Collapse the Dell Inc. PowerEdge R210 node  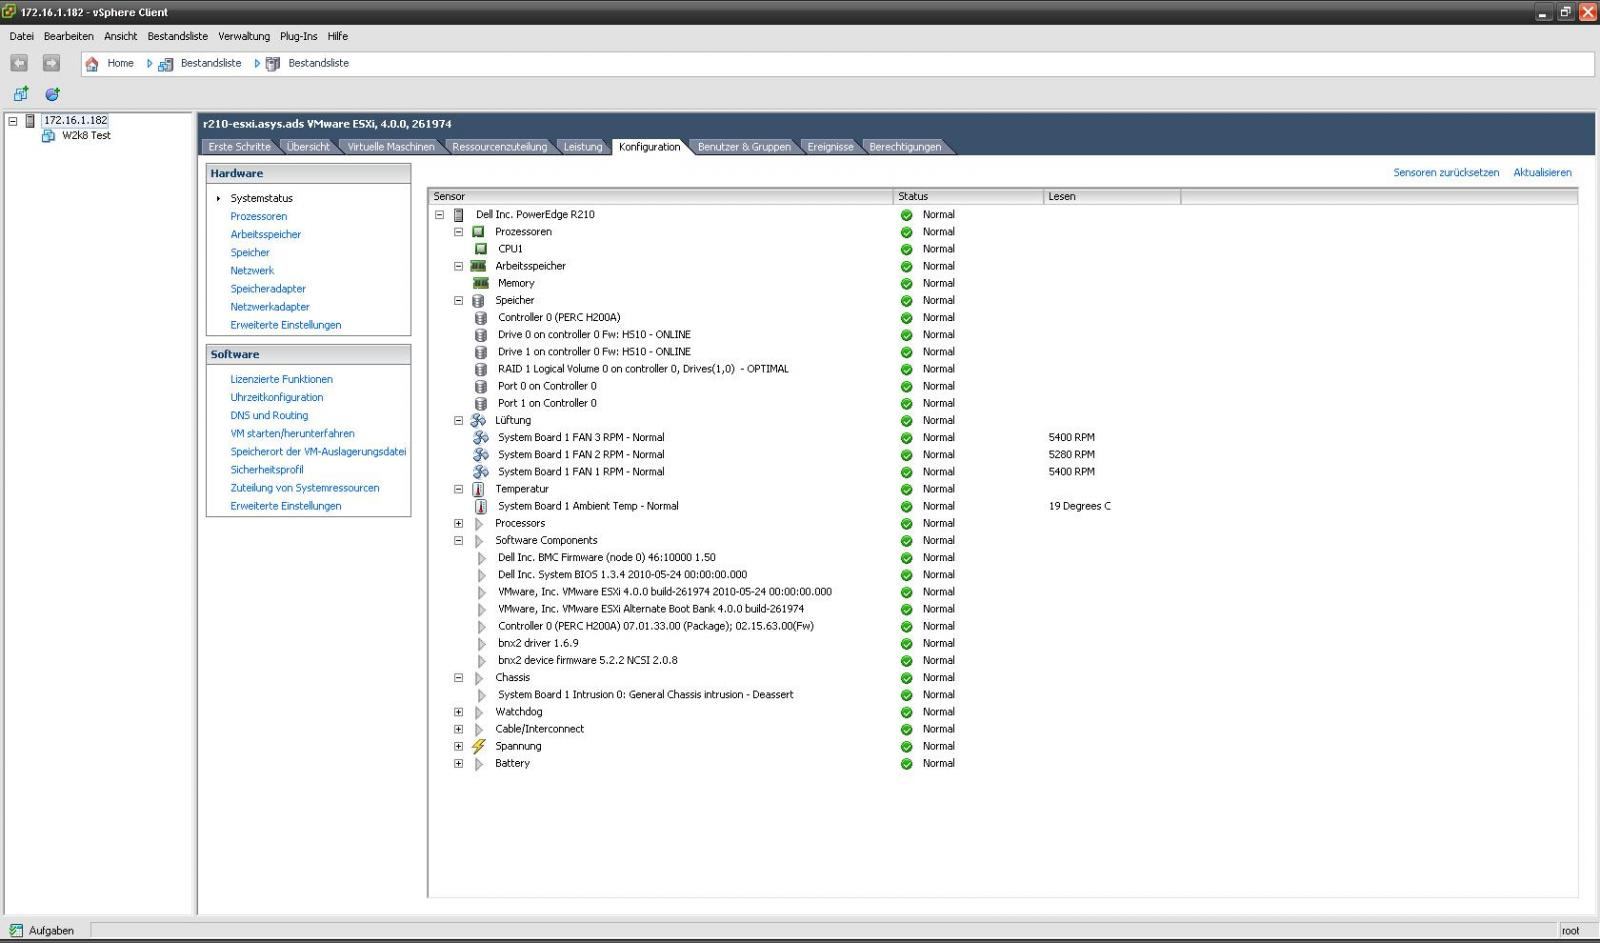[439, 215]
